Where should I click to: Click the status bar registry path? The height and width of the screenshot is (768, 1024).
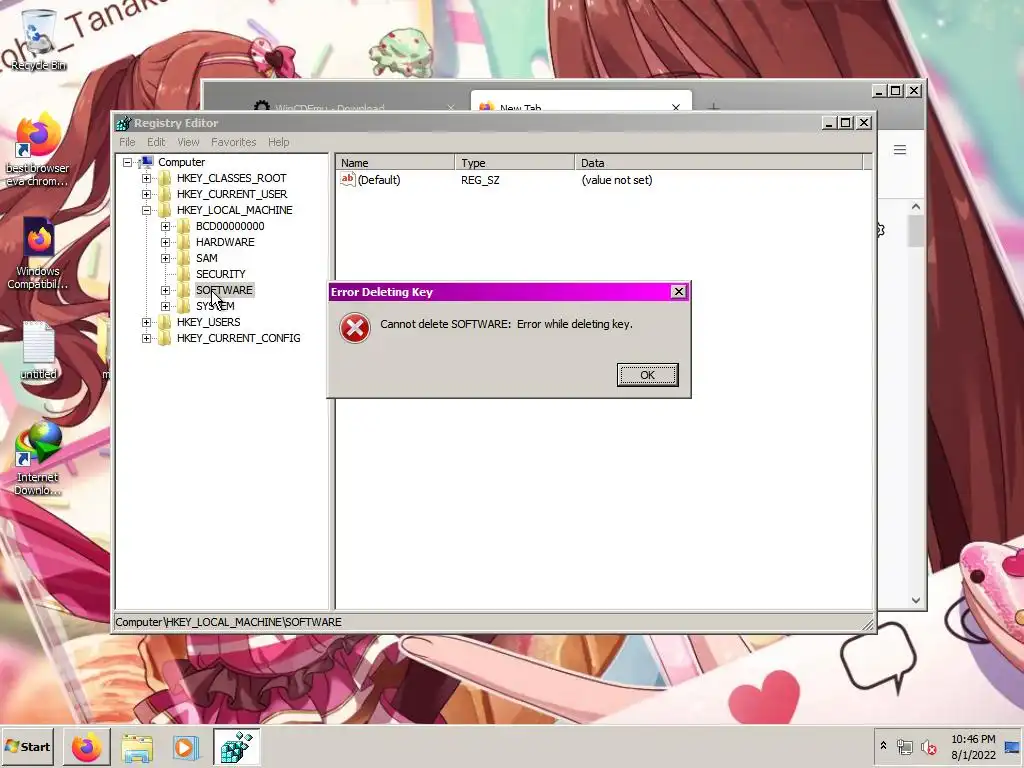229,622
